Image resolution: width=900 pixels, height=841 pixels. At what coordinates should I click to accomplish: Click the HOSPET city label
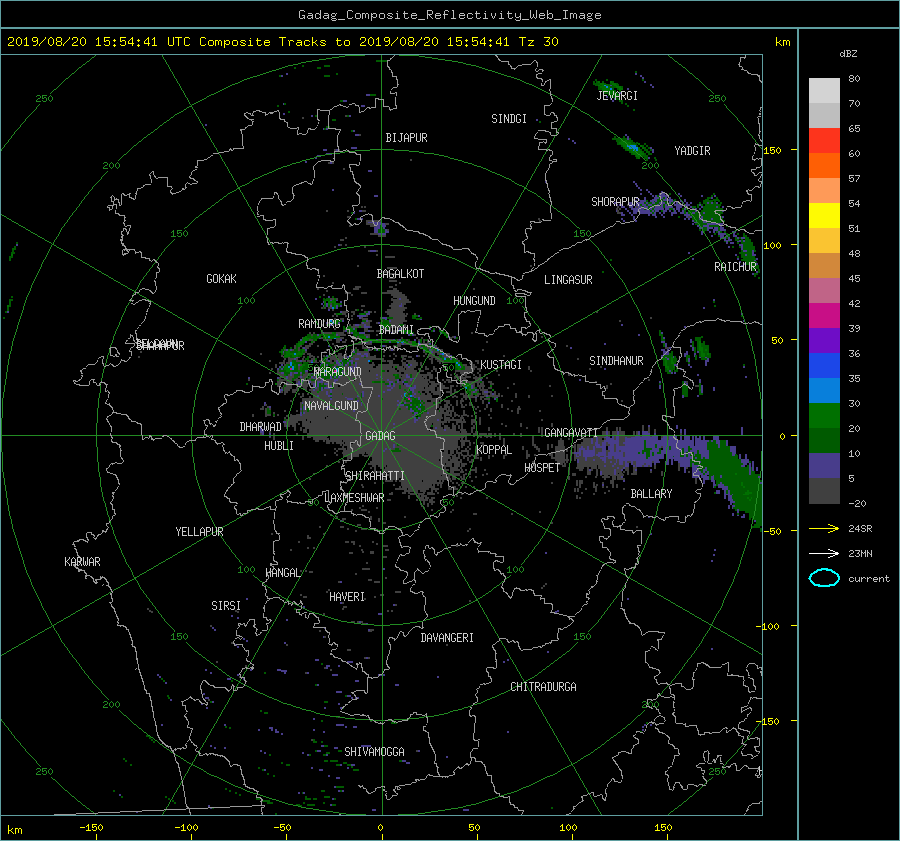(542, 468)
